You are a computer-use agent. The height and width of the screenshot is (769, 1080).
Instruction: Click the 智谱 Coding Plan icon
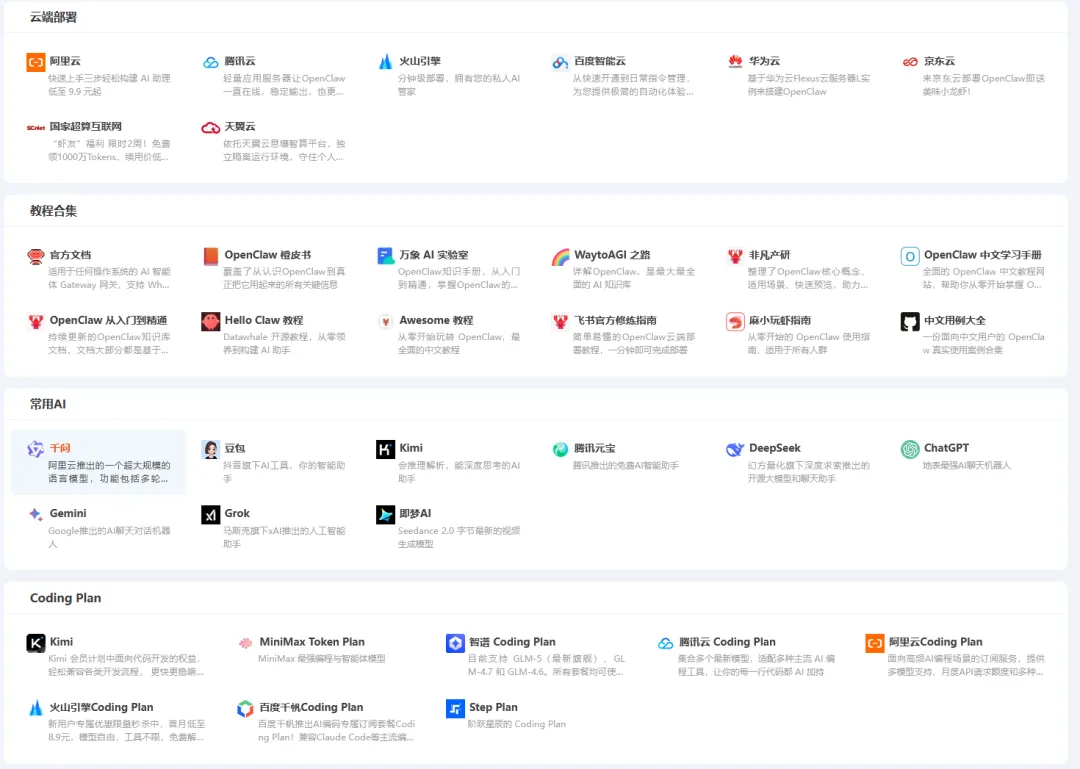point(455,643)
